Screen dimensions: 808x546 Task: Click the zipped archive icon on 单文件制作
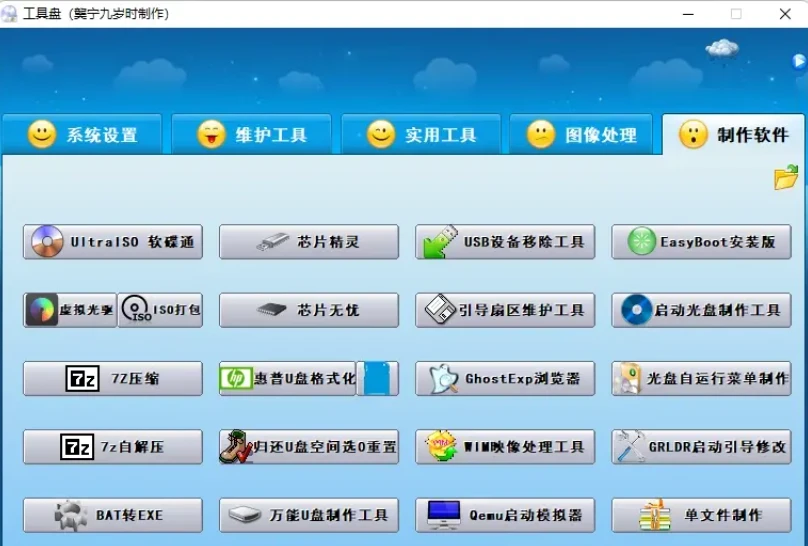(x=655, y=515)
